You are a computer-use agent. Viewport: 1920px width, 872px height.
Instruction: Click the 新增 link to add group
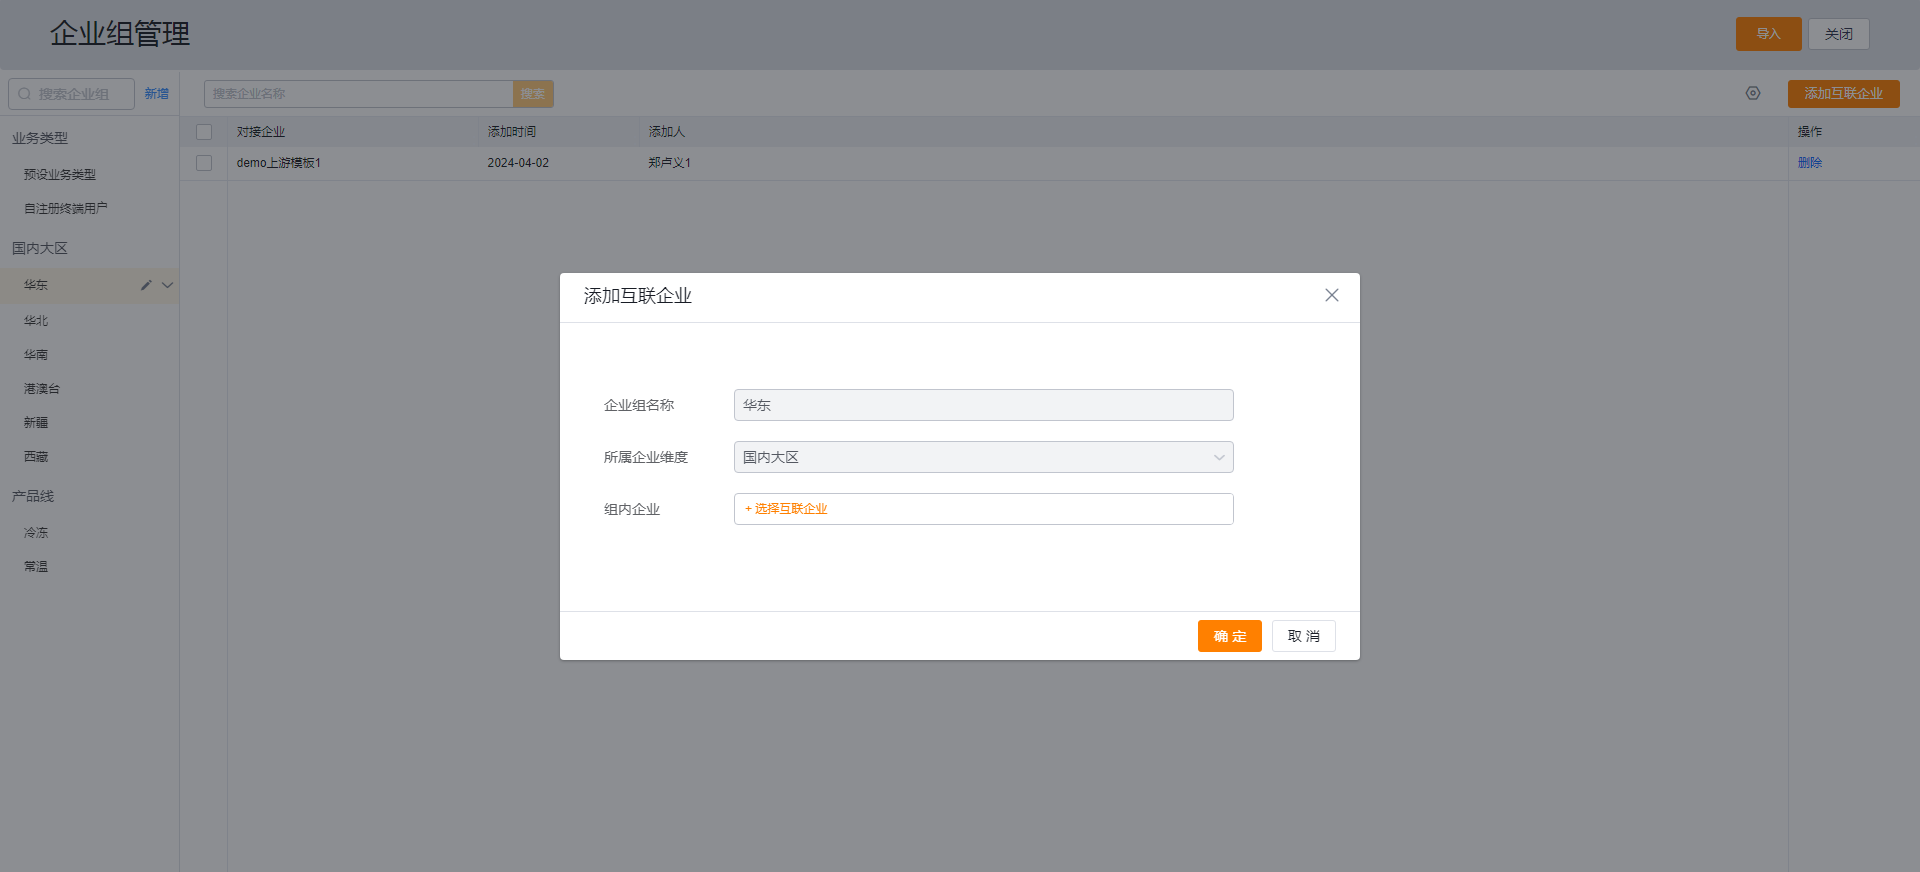click(156, 94)
